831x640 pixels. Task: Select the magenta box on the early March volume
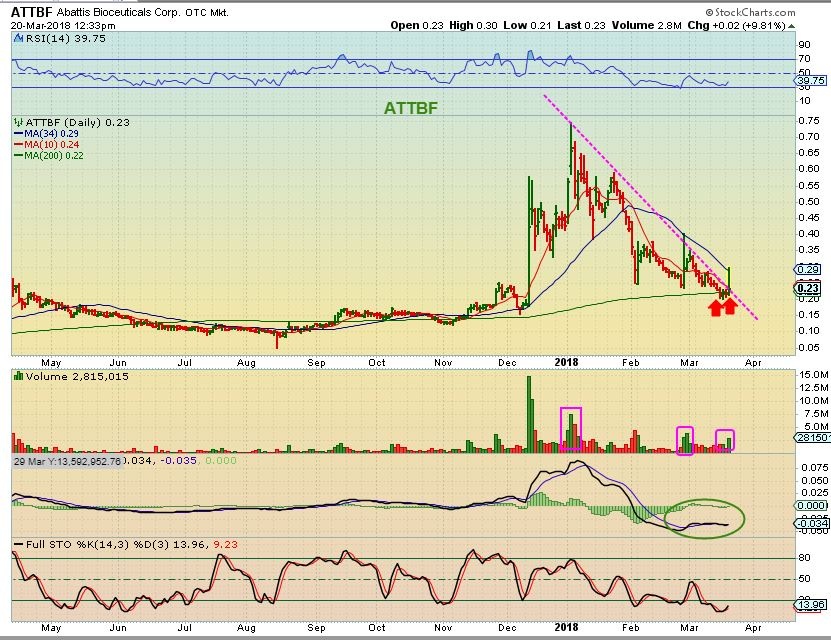pyautogui.click(x=685, y=441)
